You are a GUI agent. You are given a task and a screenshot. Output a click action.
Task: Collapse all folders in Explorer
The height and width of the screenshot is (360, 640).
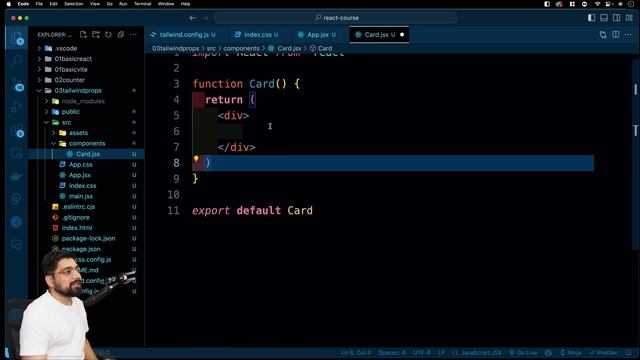(x=121, y=35)
